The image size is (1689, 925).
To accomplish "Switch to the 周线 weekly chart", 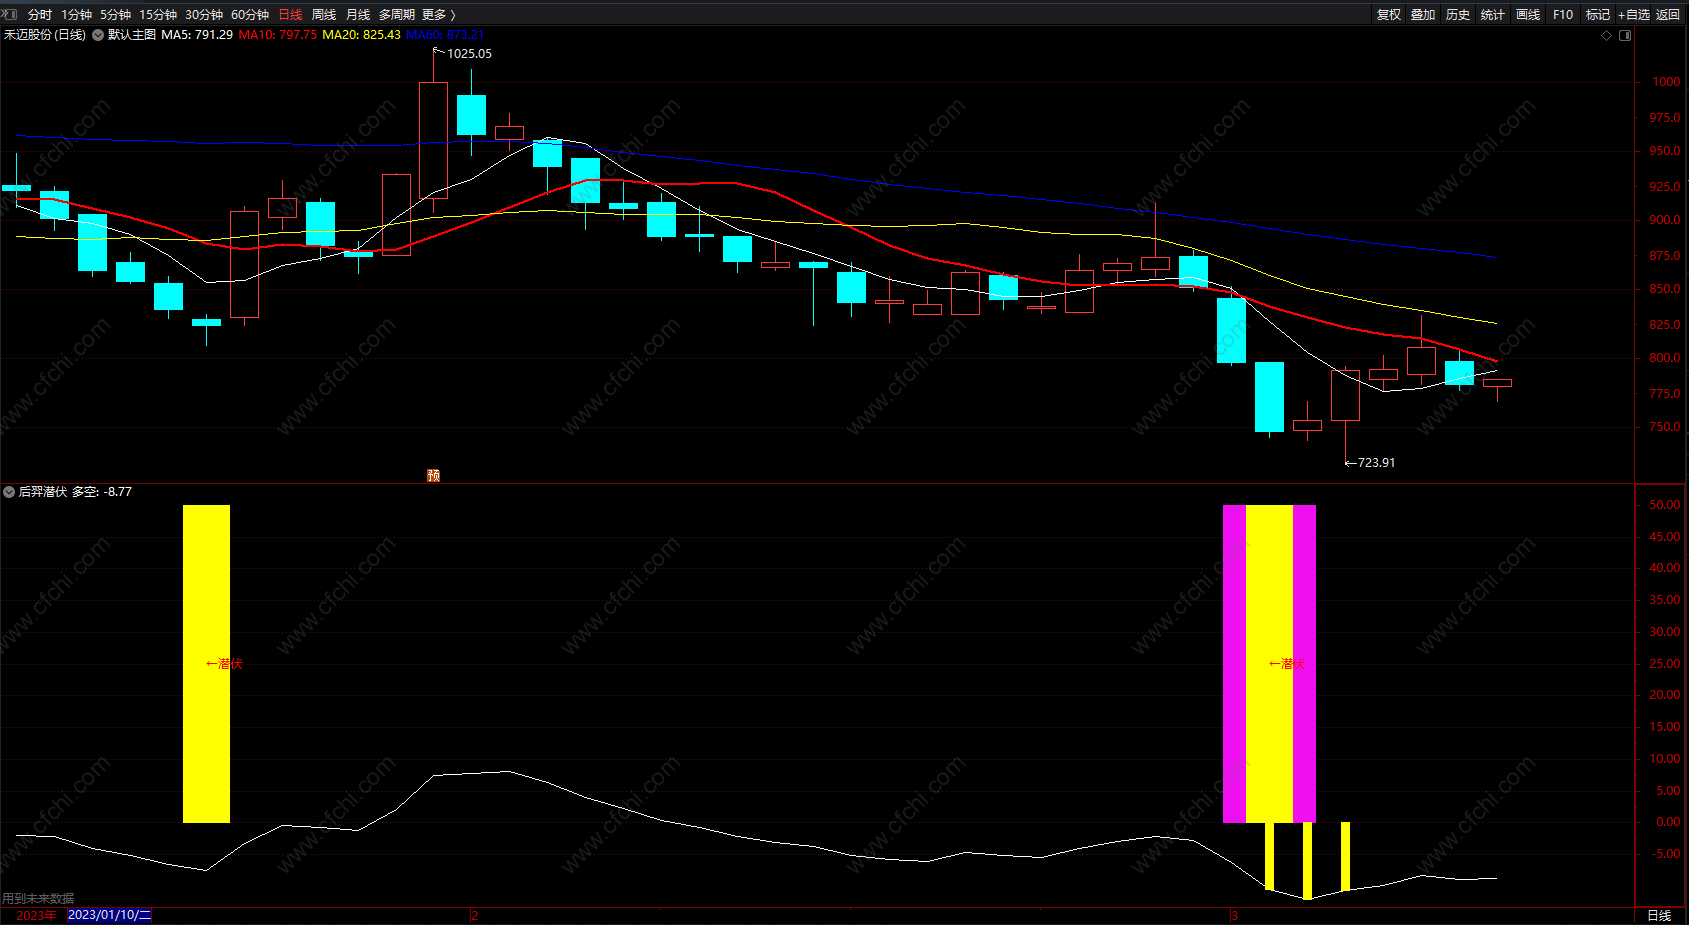I will 324,15.
